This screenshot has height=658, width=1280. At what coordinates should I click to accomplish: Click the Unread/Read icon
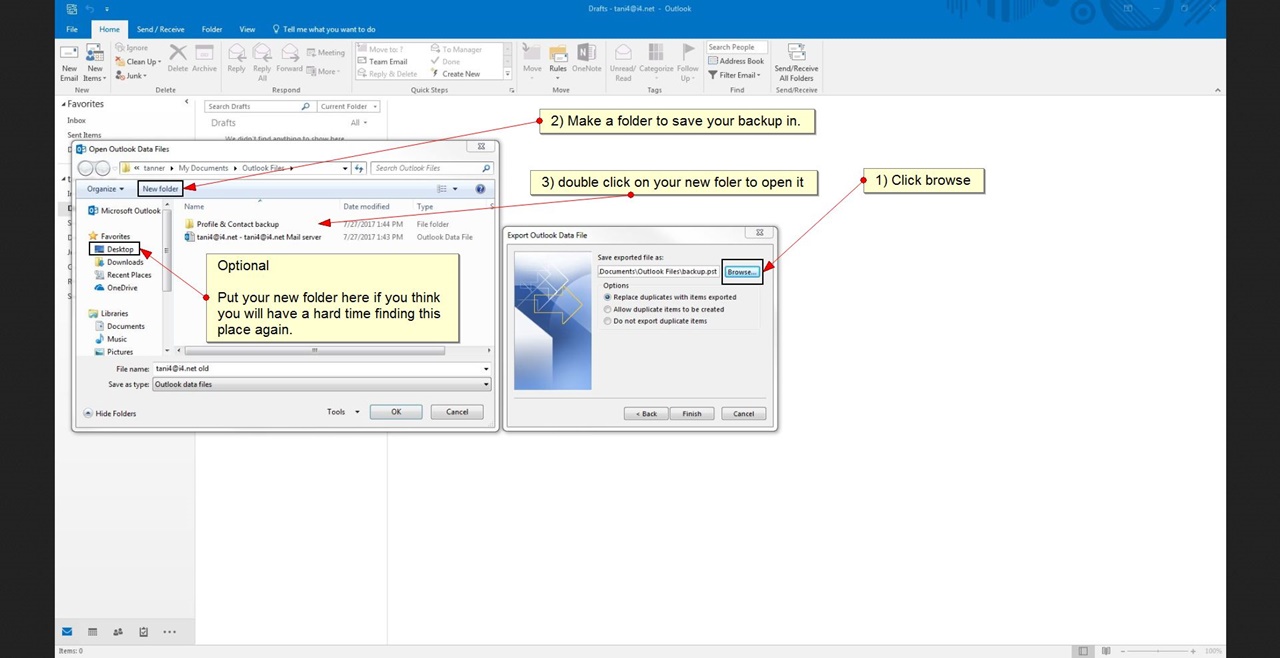(623, 62)
